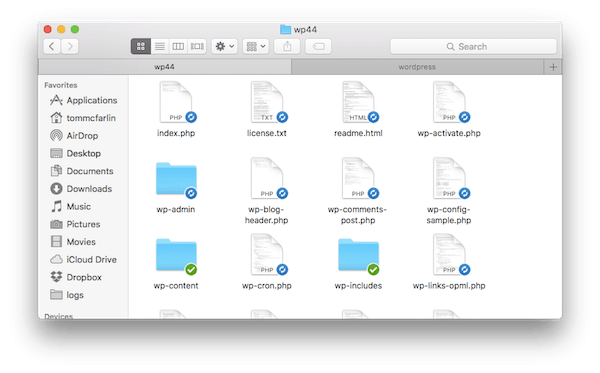The height and width of the screenshot is (373, 600).
Task: Zoom the window with green button
Action: [x=75, y=29]
